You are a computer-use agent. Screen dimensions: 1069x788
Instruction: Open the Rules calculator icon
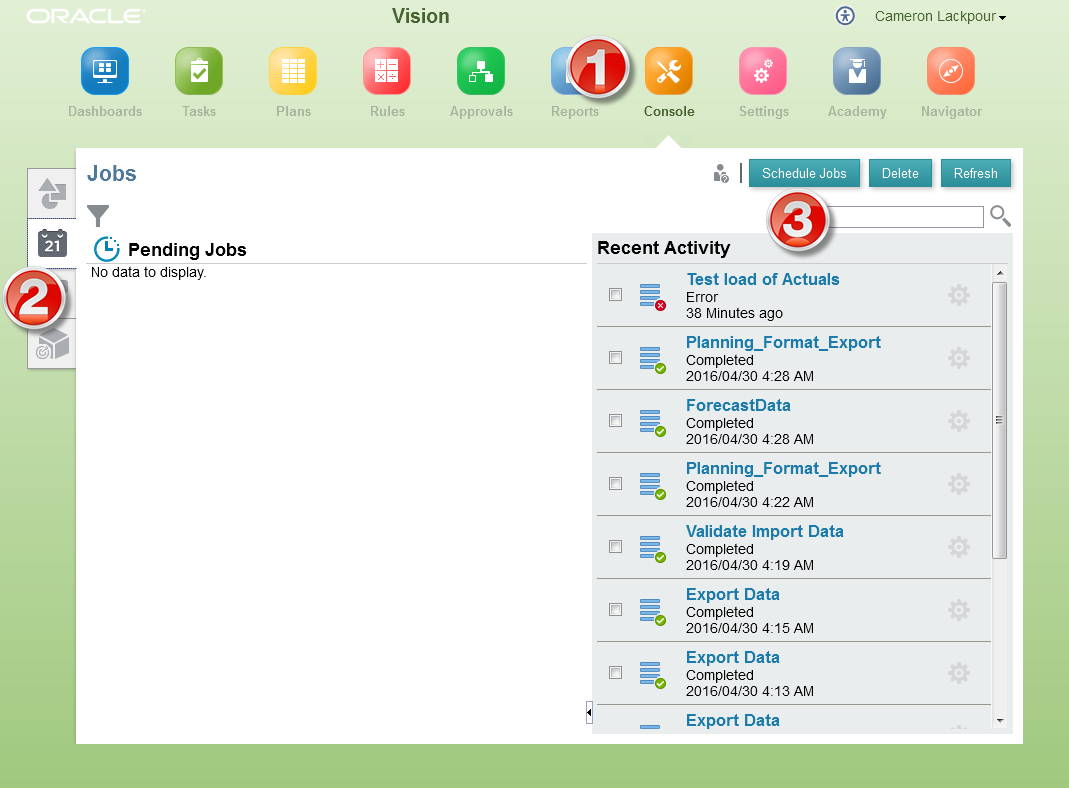[387, 71]
